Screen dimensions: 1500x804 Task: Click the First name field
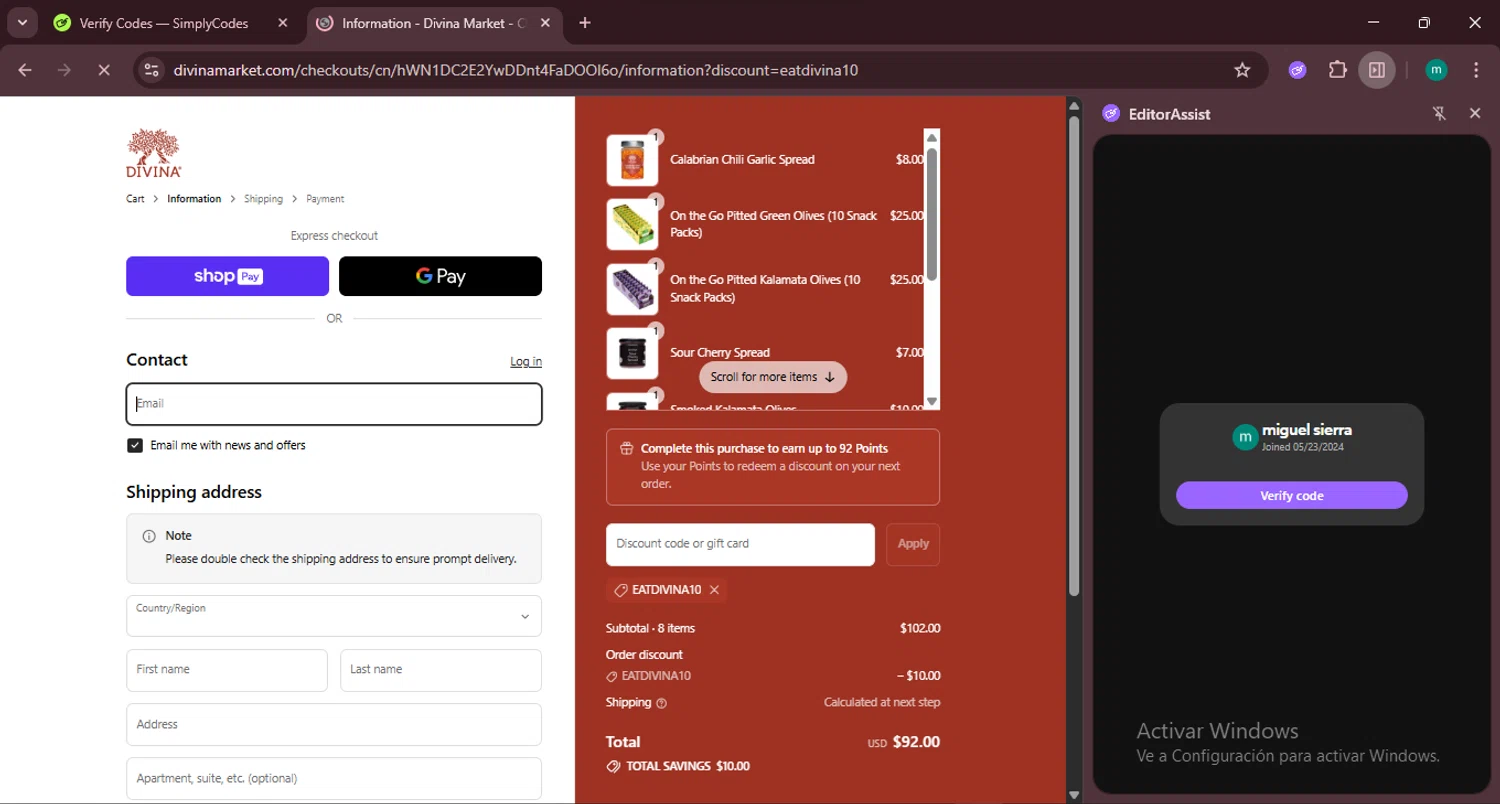tap(227, 670)
